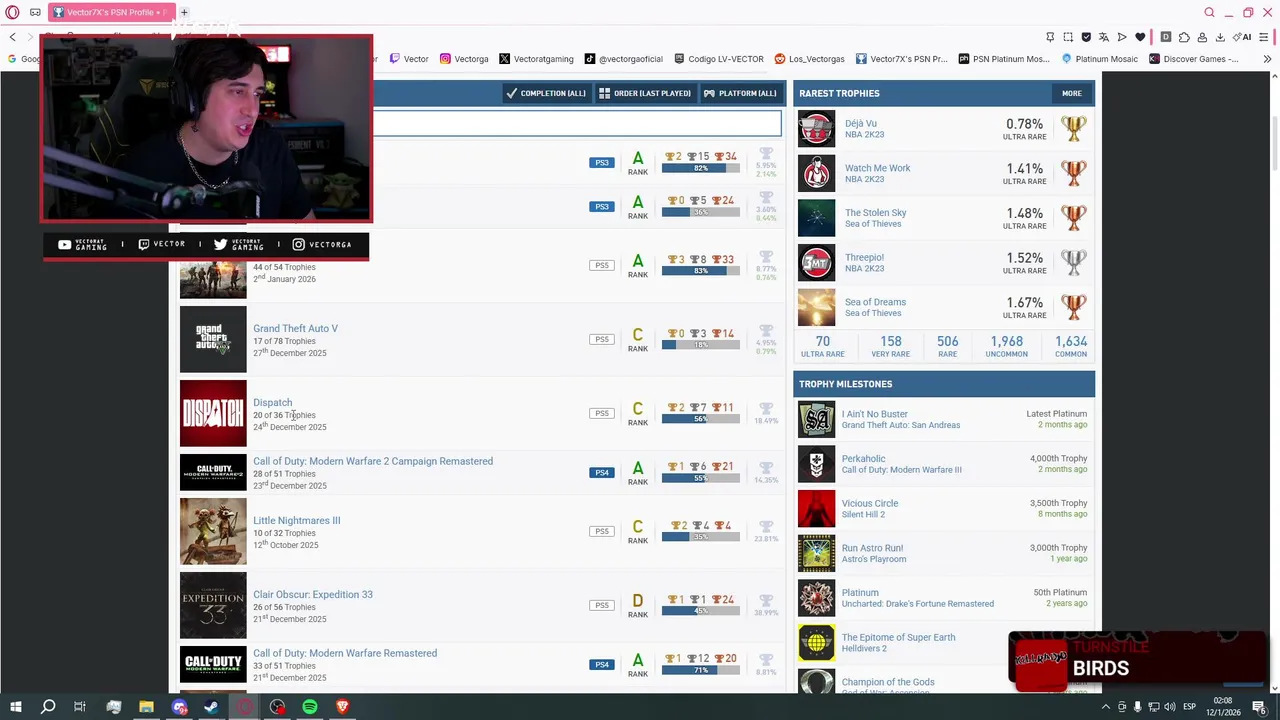Screen dimensions: 1280x720
Task: Open the Vector Twitch bookmark
Action: pos(409,59)
